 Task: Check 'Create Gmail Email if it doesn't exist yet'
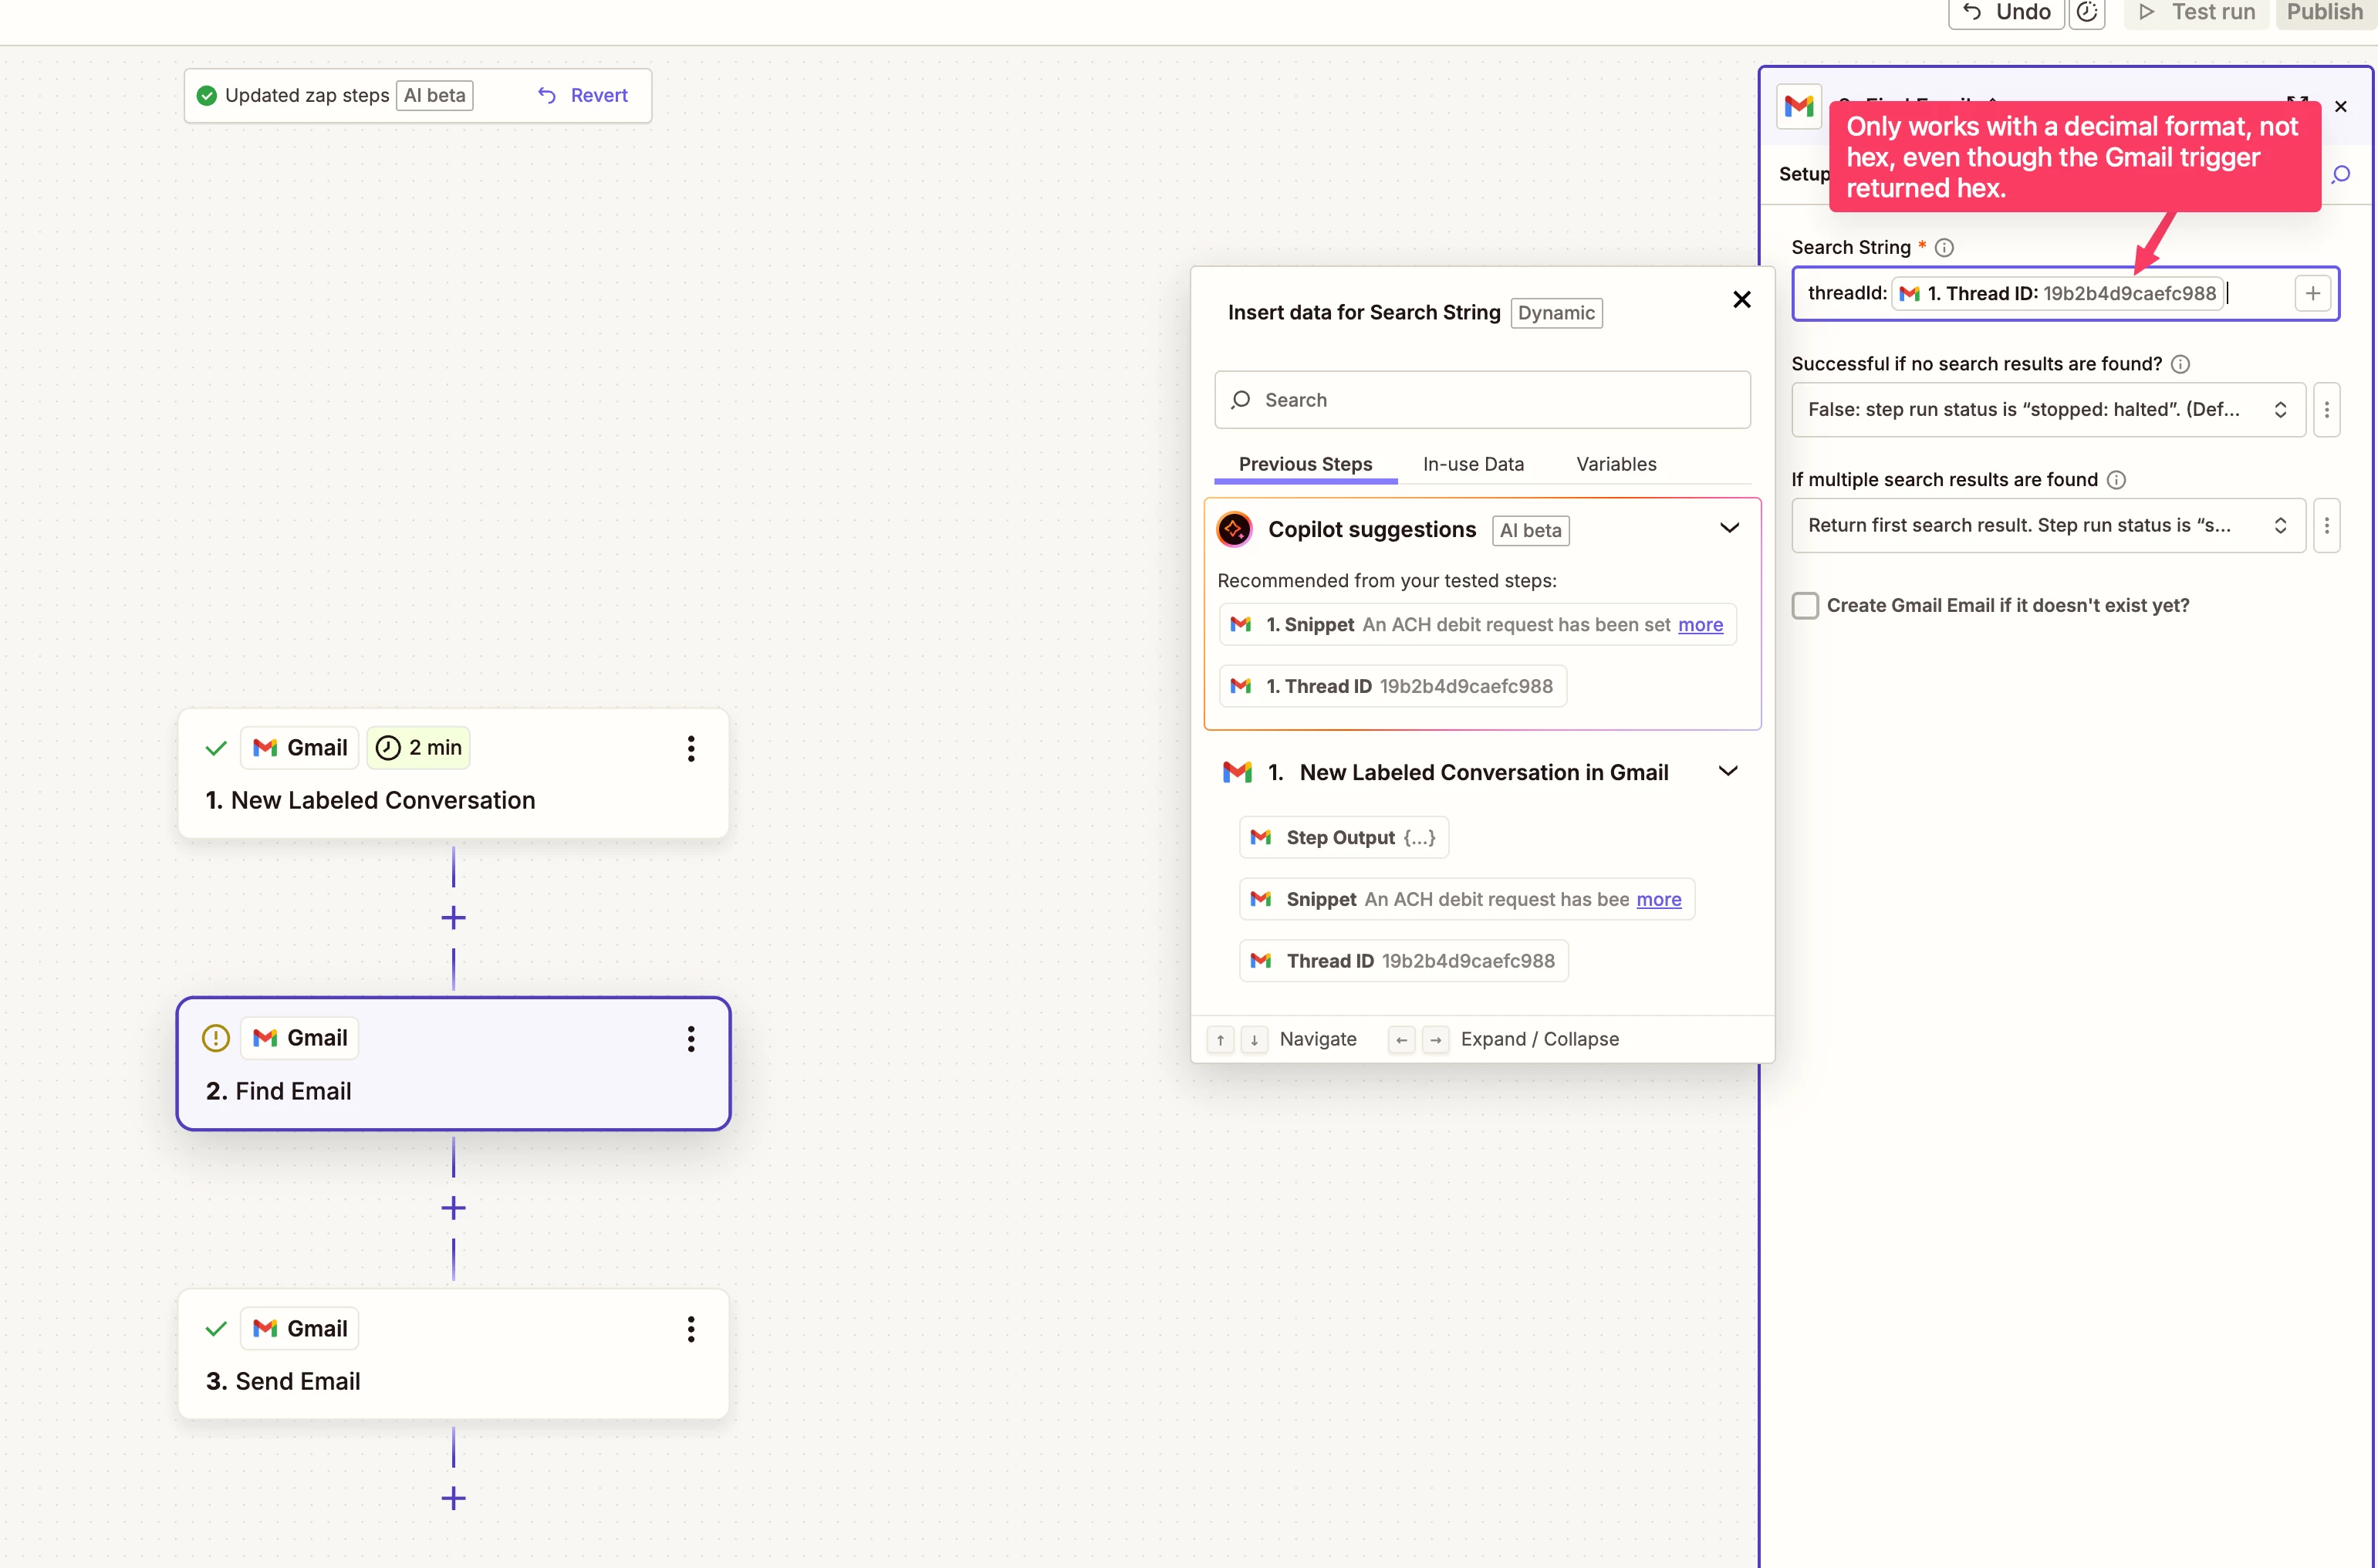1805,606
